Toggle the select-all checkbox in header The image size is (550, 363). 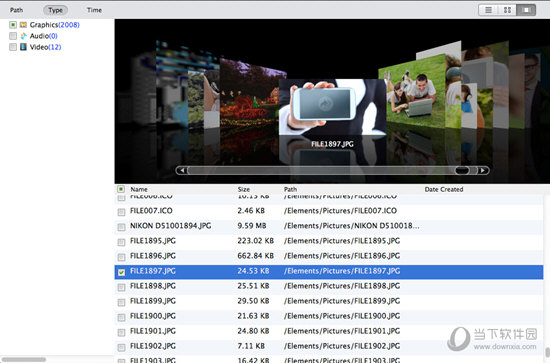click(121, 189)
